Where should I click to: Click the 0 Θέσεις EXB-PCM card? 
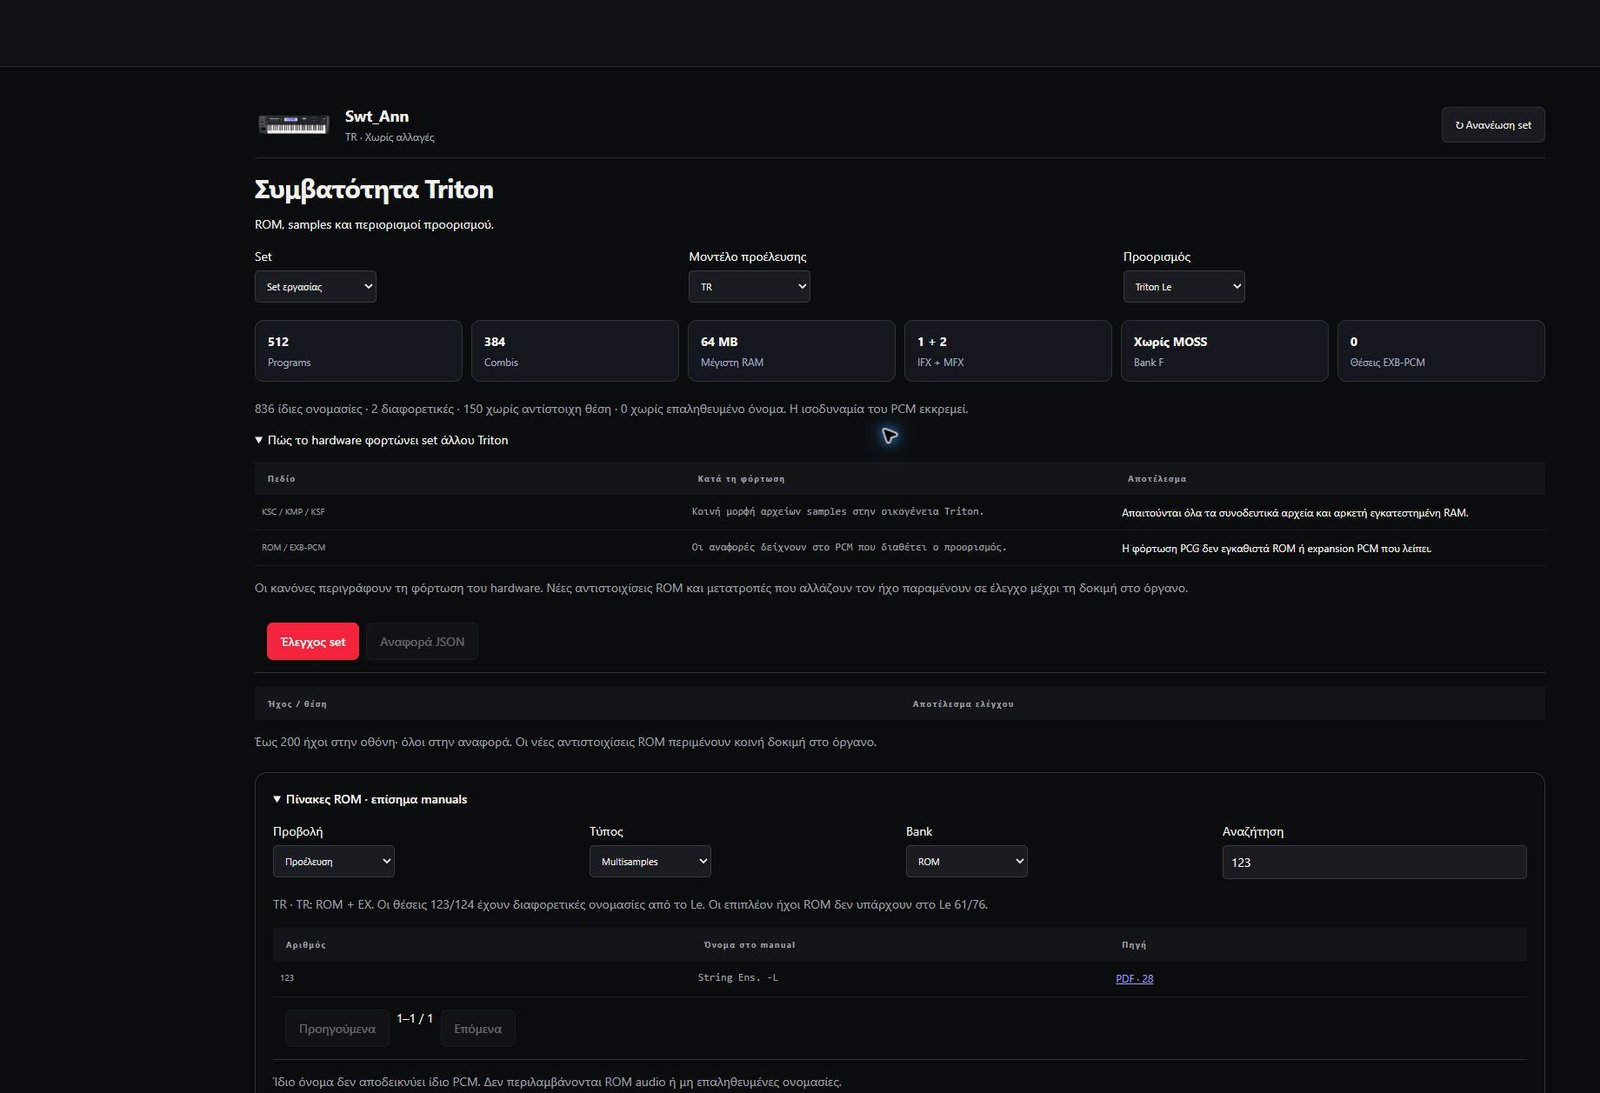click(1441, 351)
